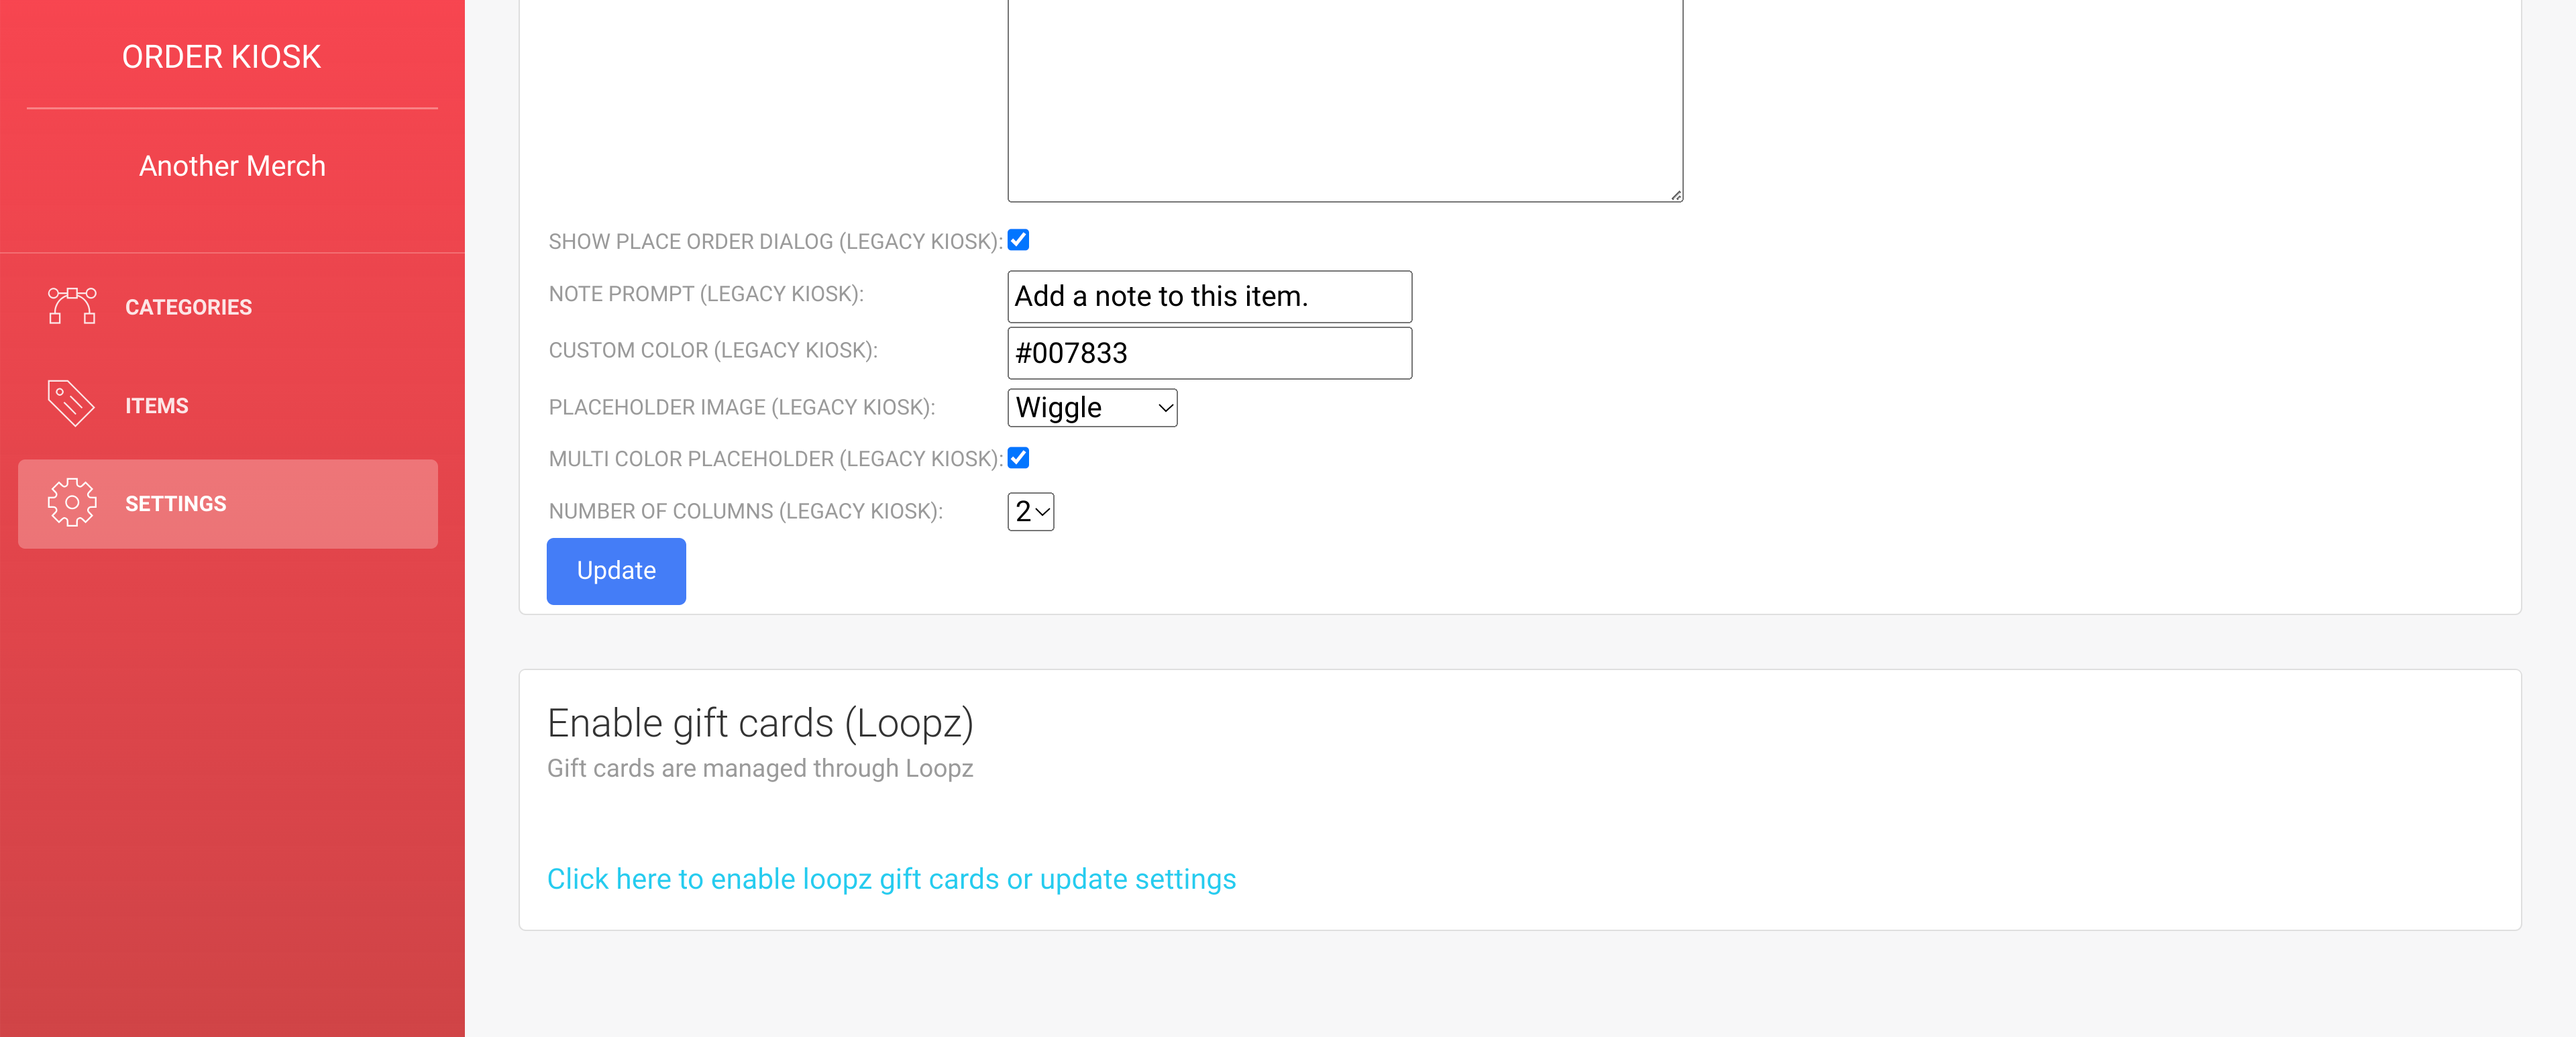Click the 'PLACEHOLDER IMAGE (LEGACY KIOSK):' label
Screen dimensions: 2576x1037
[x=742, y=407]
